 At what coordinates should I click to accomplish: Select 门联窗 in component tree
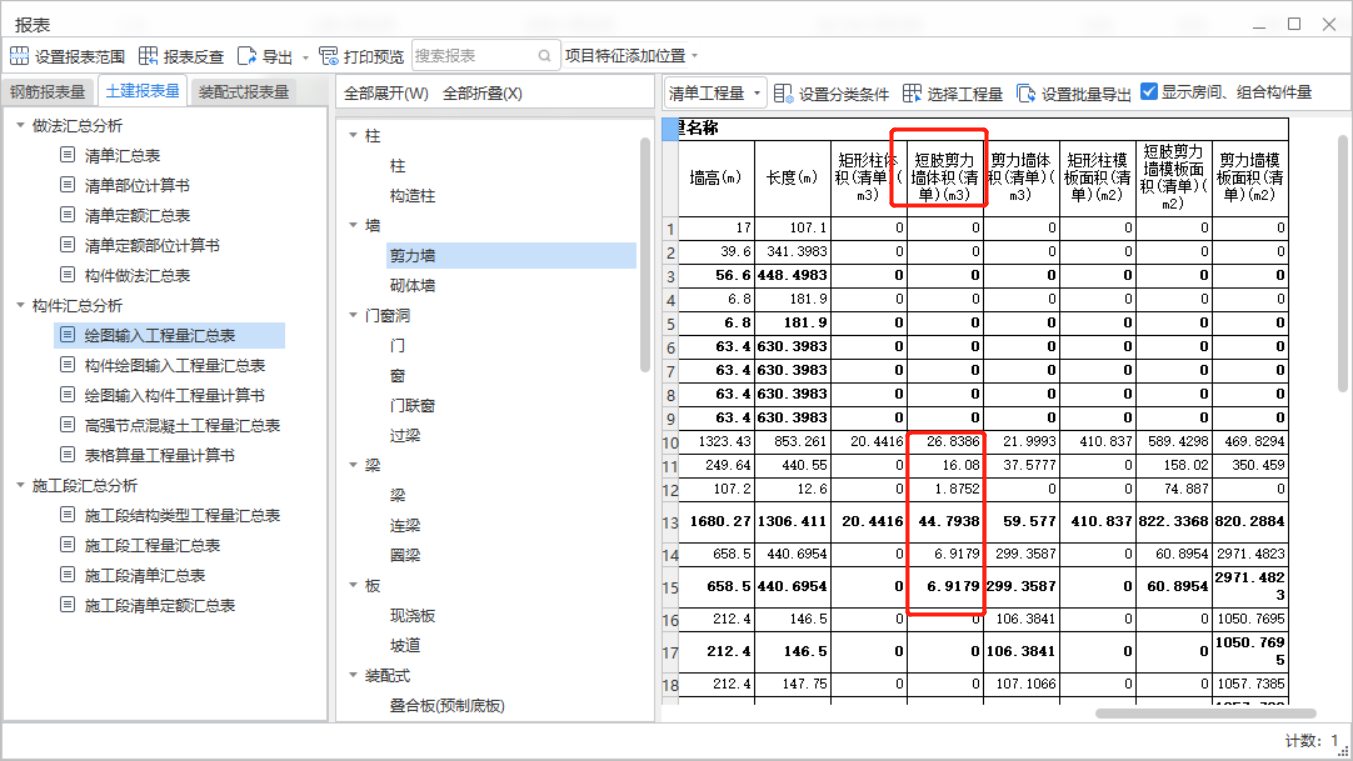pyautogui.click(x=413, y=405)
